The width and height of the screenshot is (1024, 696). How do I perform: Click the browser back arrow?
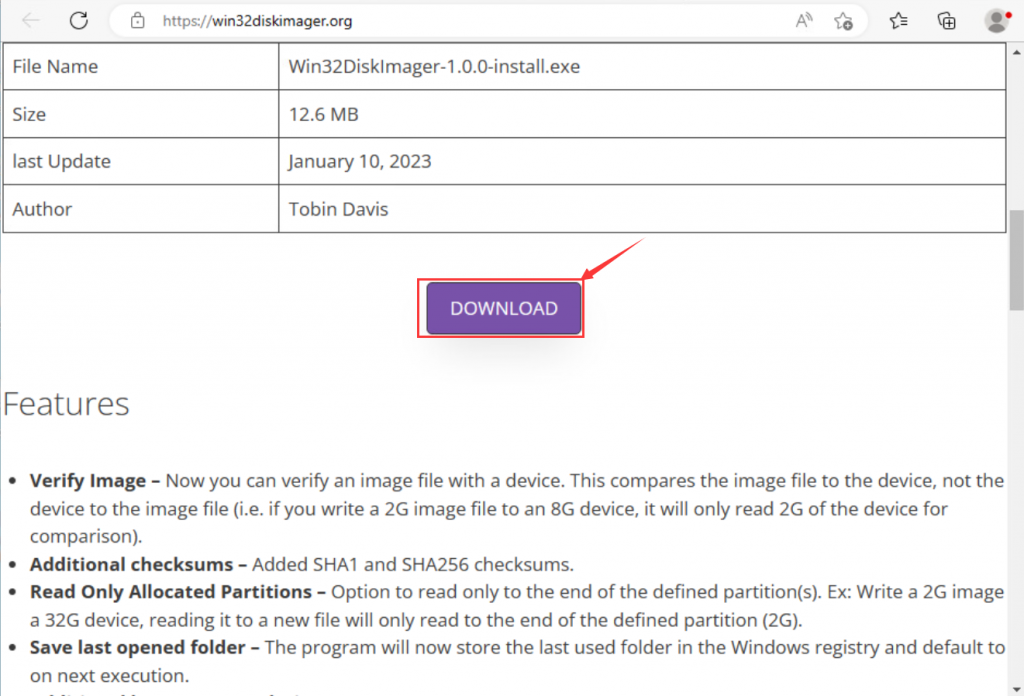click(x=30, y=21)
